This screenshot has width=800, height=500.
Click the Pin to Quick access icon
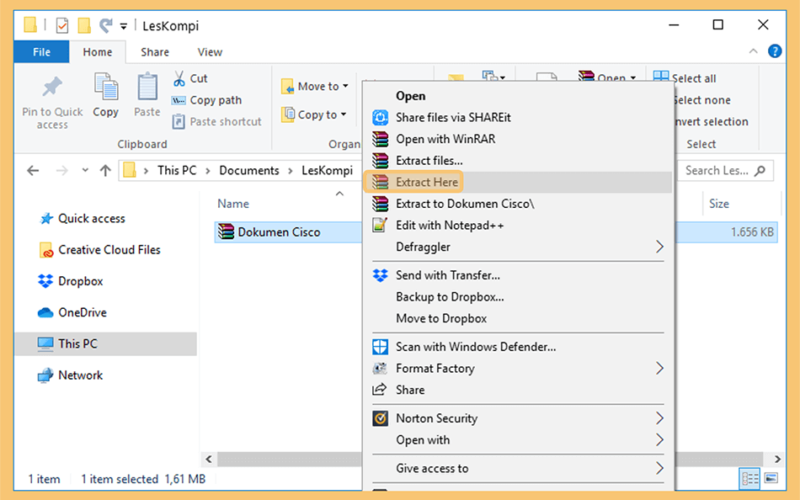(x=52, y=87)
